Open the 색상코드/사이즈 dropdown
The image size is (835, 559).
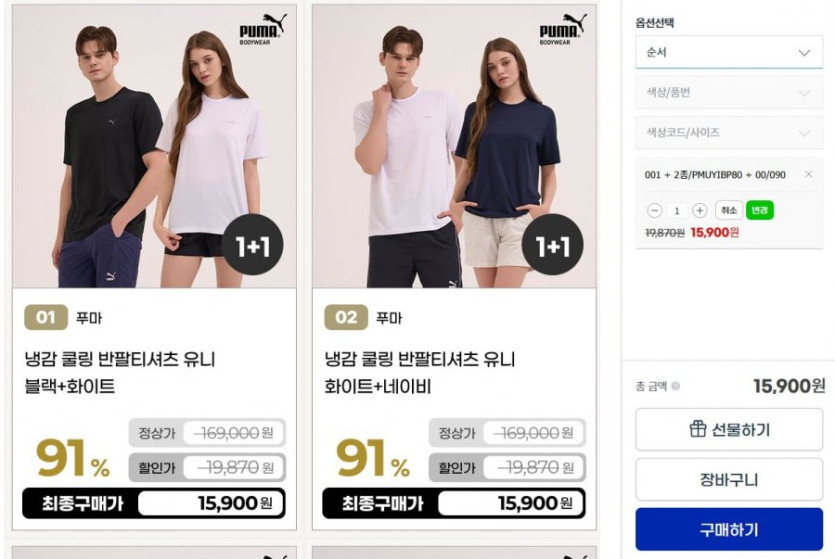click(x=728, y=133)
